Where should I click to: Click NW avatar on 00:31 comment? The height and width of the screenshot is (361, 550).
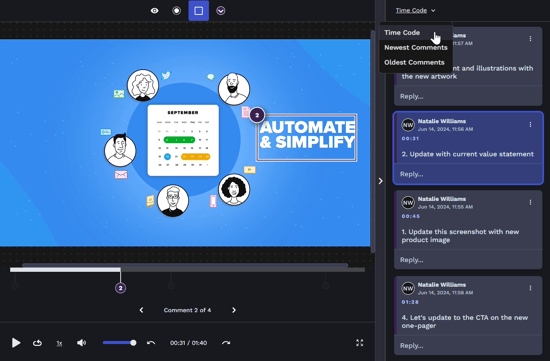point(408,125)
